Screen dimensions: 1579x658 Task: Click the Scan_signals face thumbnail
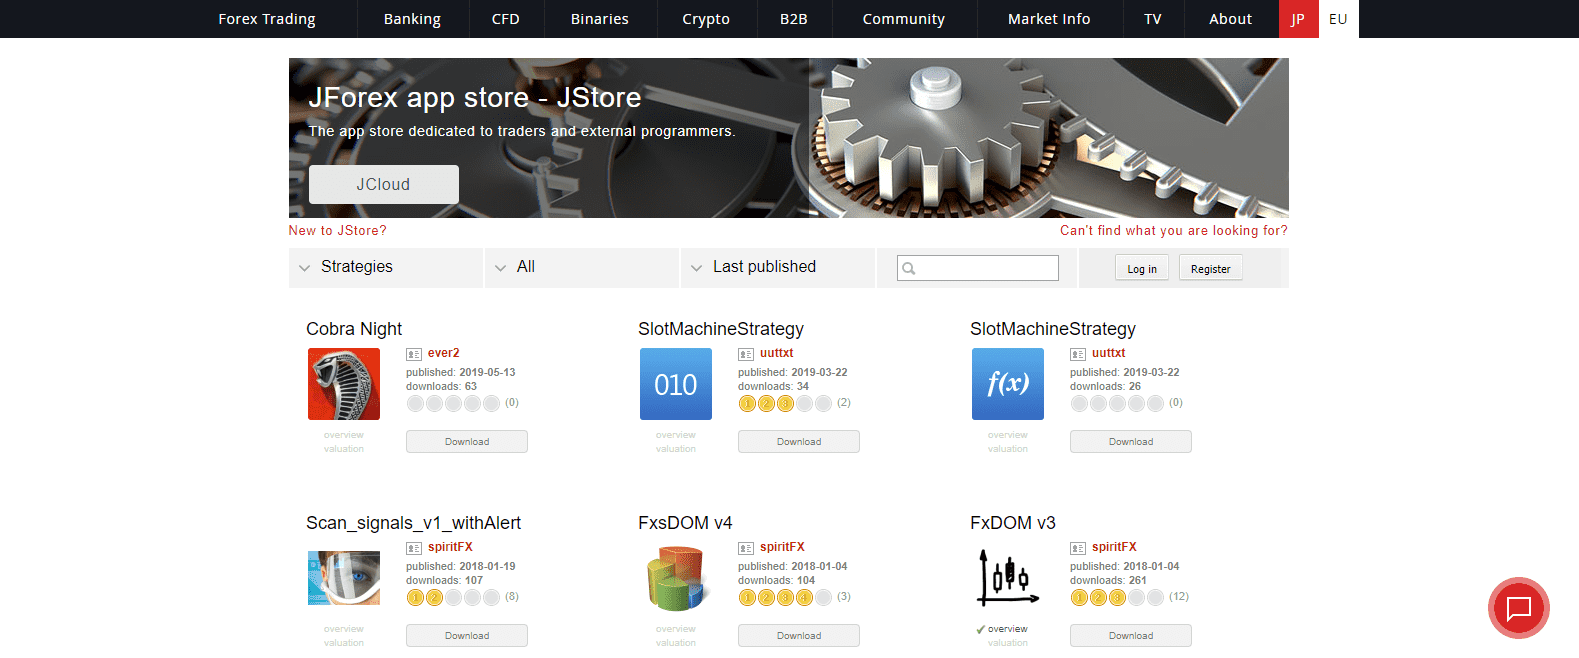tap(344, 578)
